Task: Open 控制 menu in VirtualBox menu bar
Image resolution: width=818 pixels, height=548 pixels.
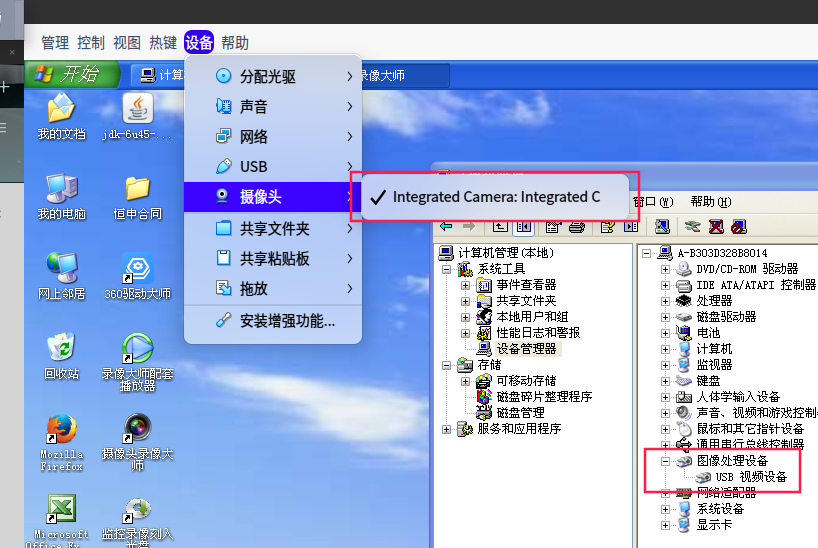Action: pos(91,42)
